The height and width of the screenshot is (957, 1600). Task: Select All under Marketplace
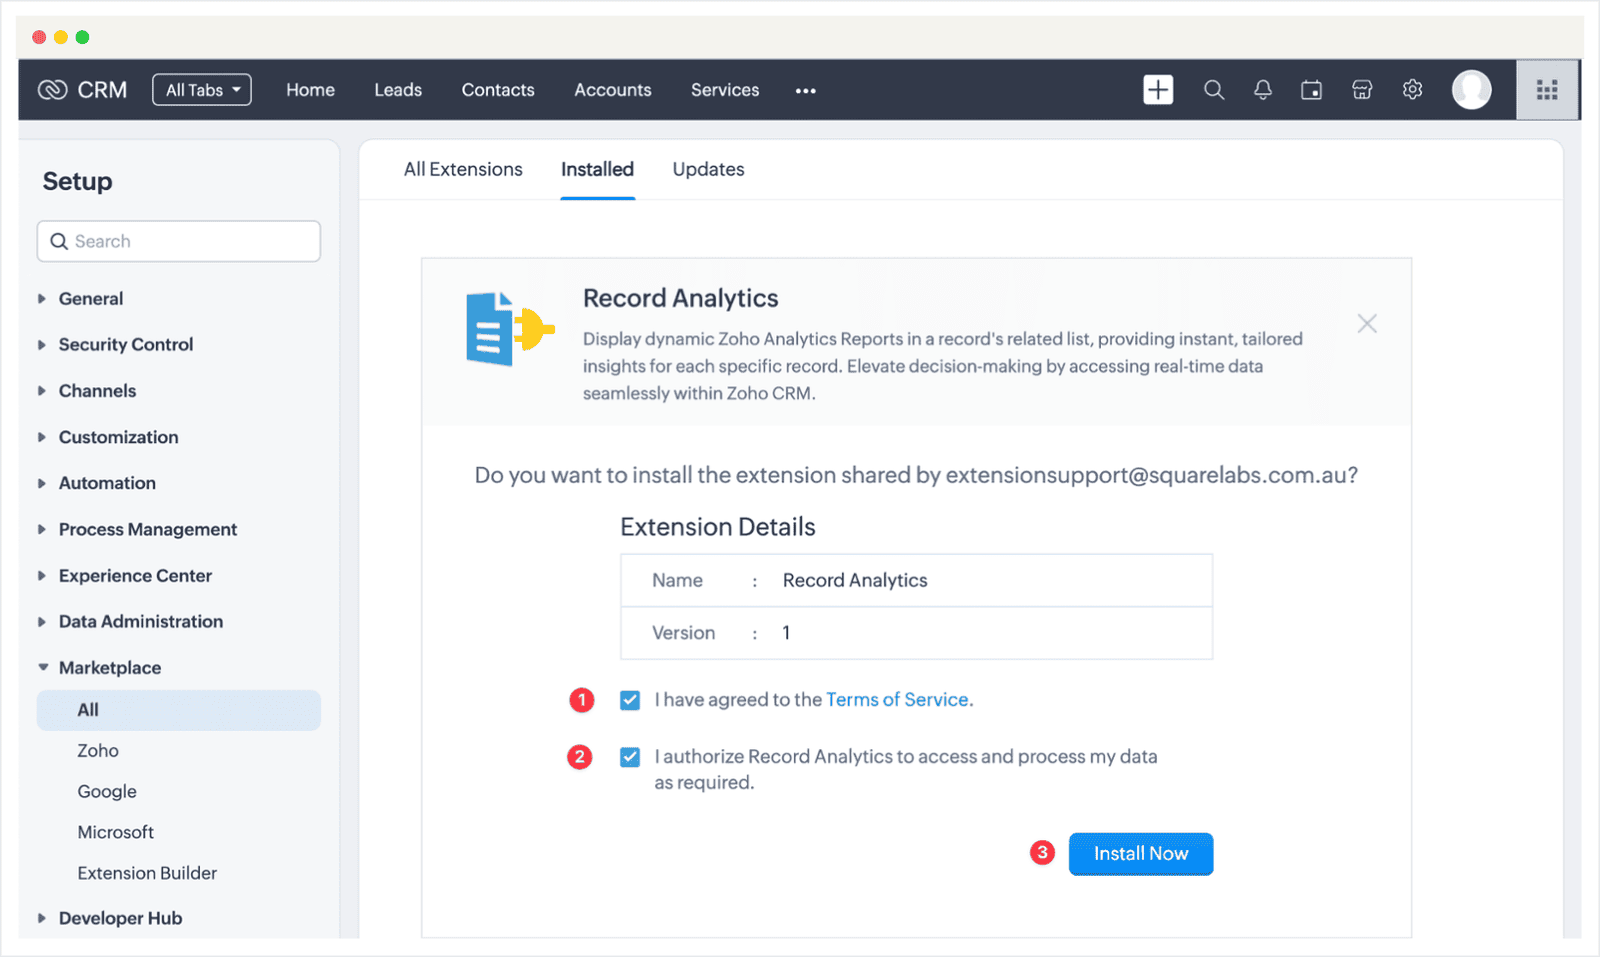tap(179, 710)
